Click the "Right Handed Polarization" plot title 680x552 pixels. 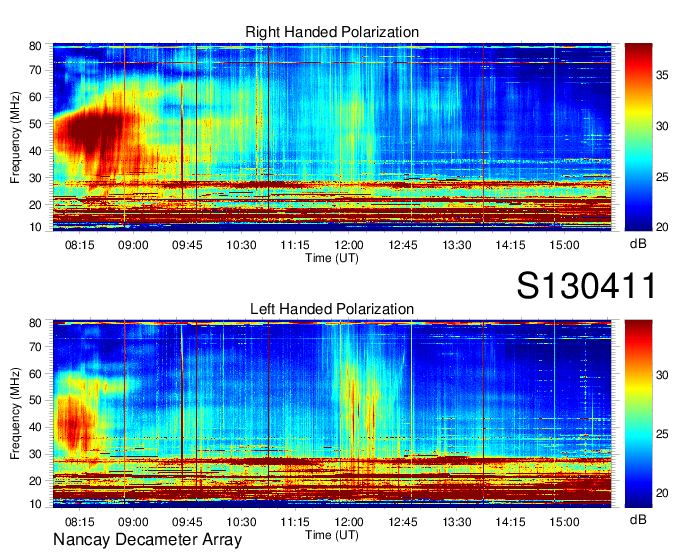point(332,32)
